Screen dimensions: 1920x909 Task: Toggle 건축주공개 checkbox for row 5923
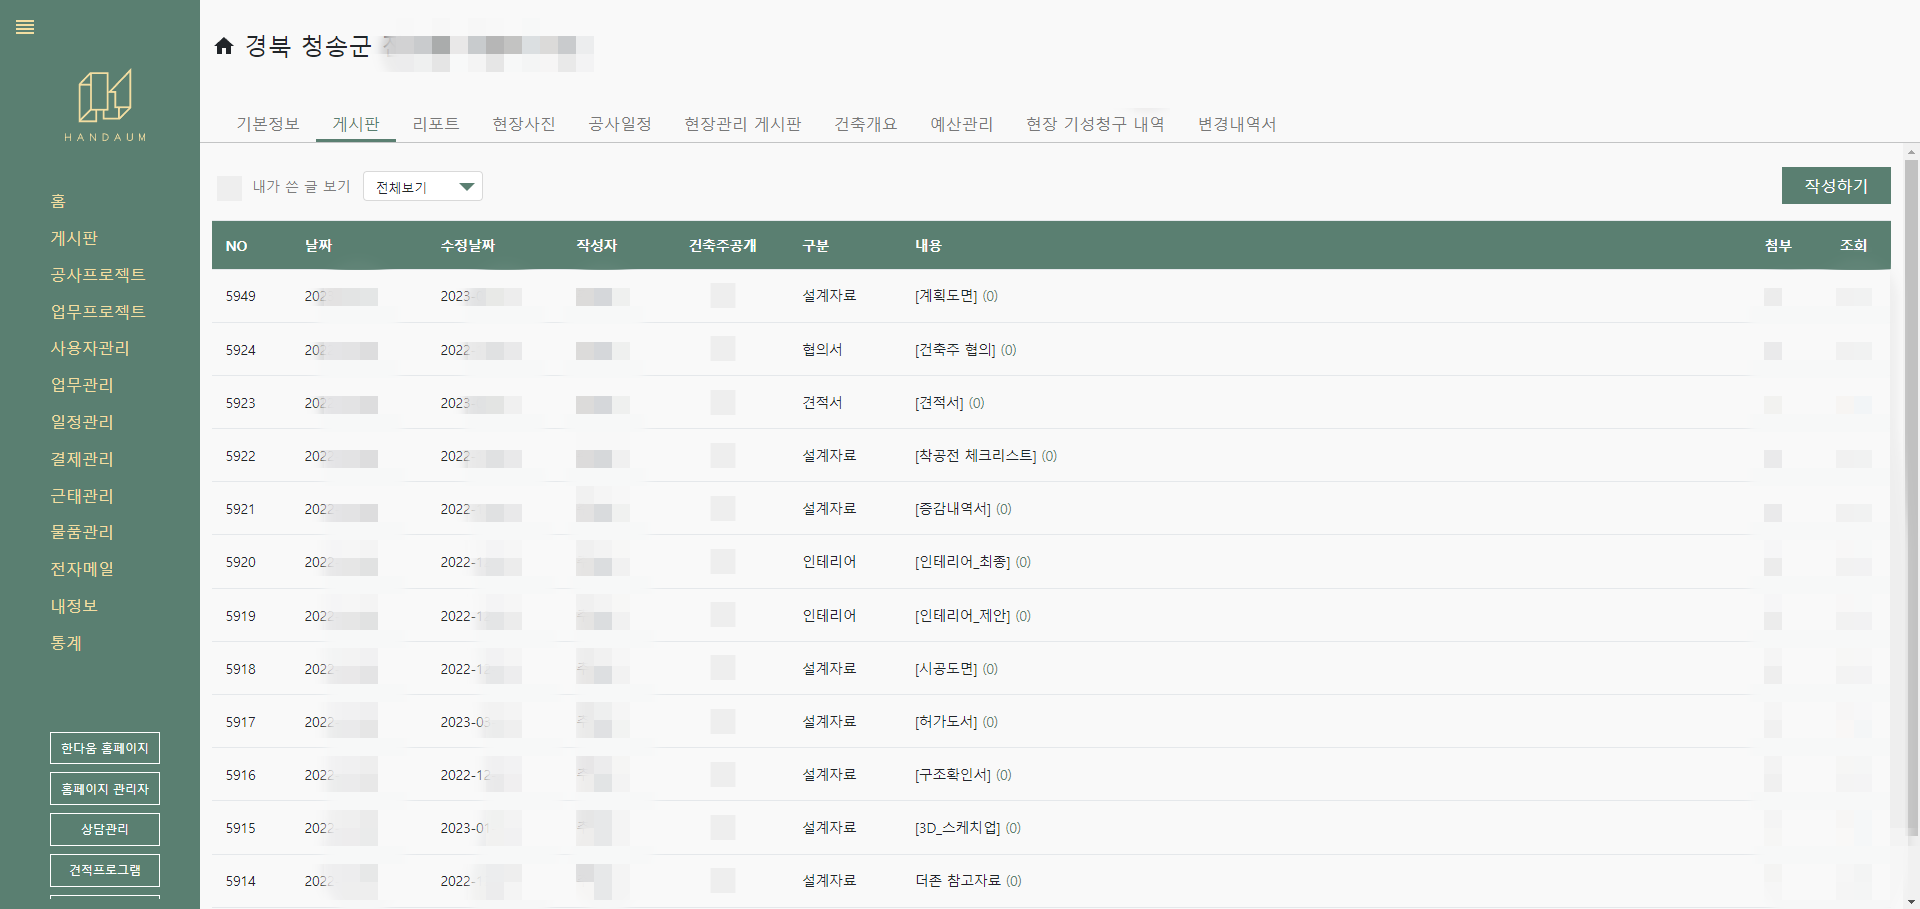pyautogui.click(x=723, y=402)
